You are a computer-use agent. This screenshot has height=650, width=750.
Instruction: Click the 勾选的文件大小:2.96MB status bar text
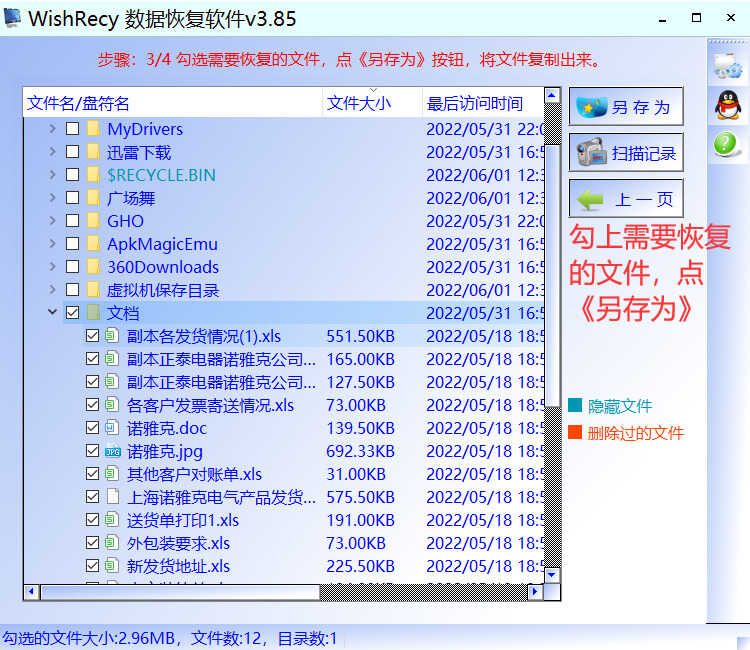click(x=89, y=639)
